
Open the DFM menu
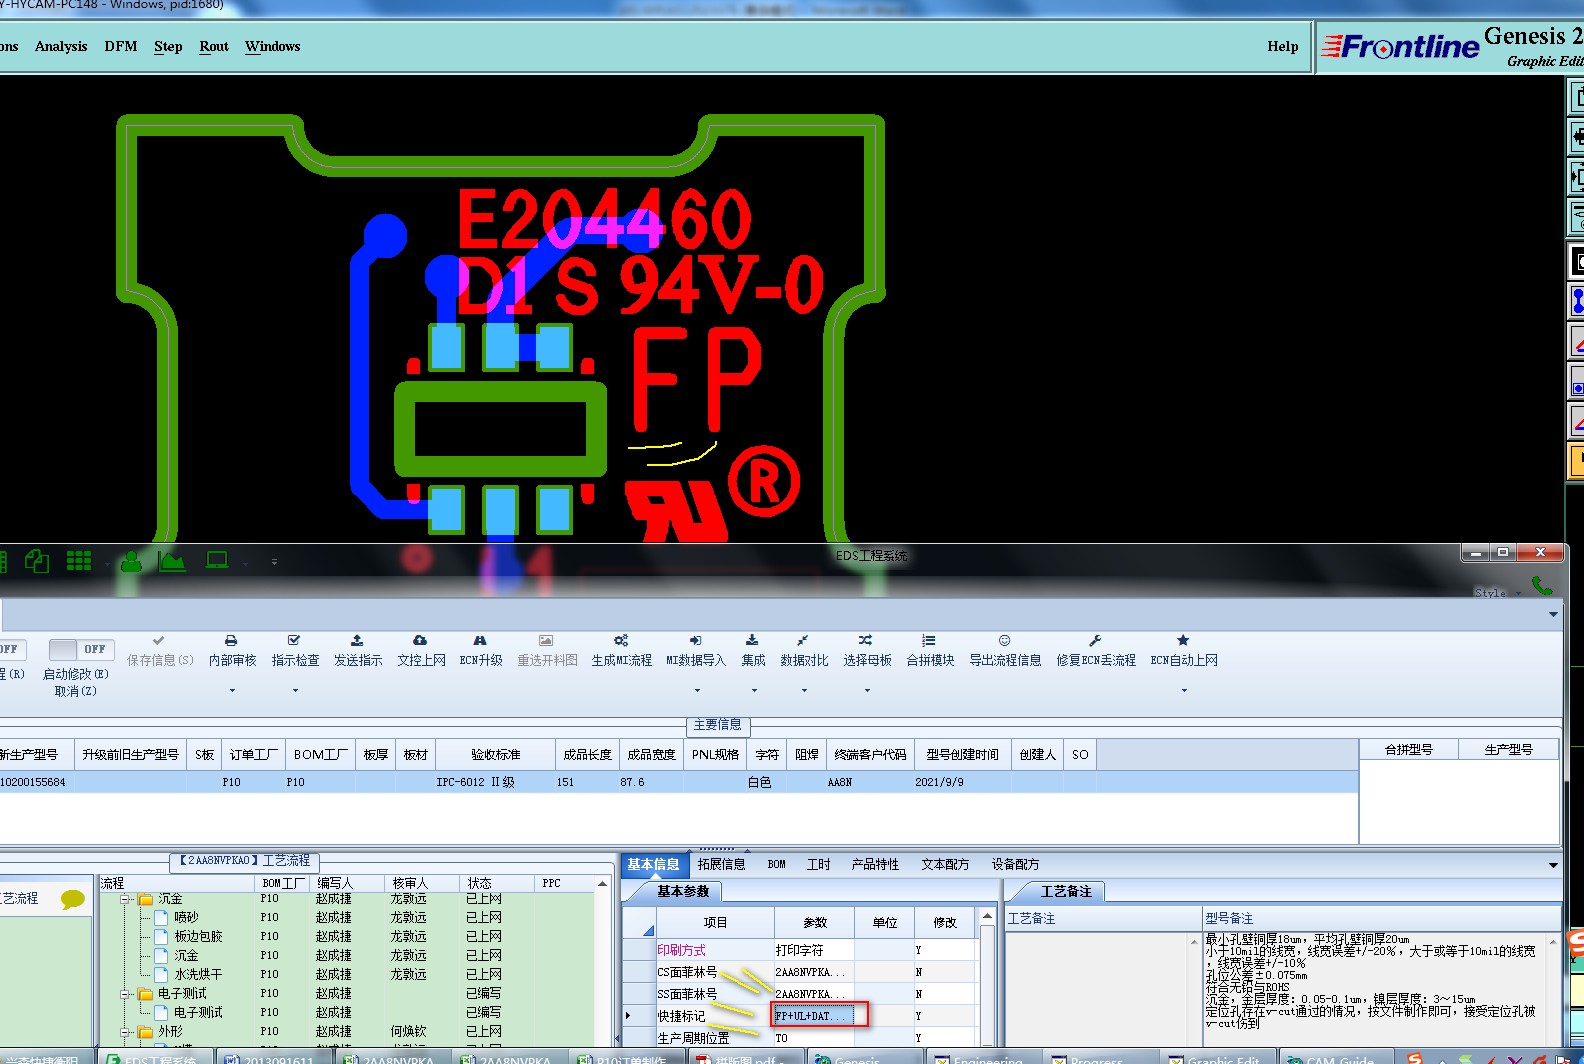point(121,46)
